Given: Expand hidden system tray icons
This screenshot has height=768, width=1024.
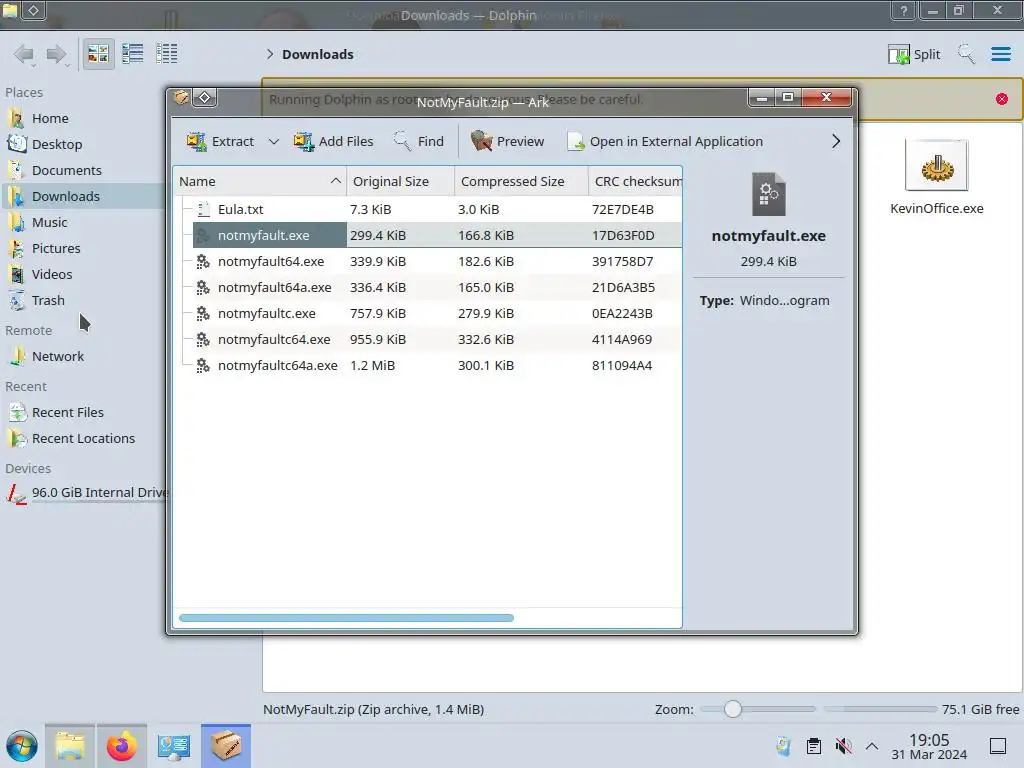Looking at the screenshot, I should [872, 746].
